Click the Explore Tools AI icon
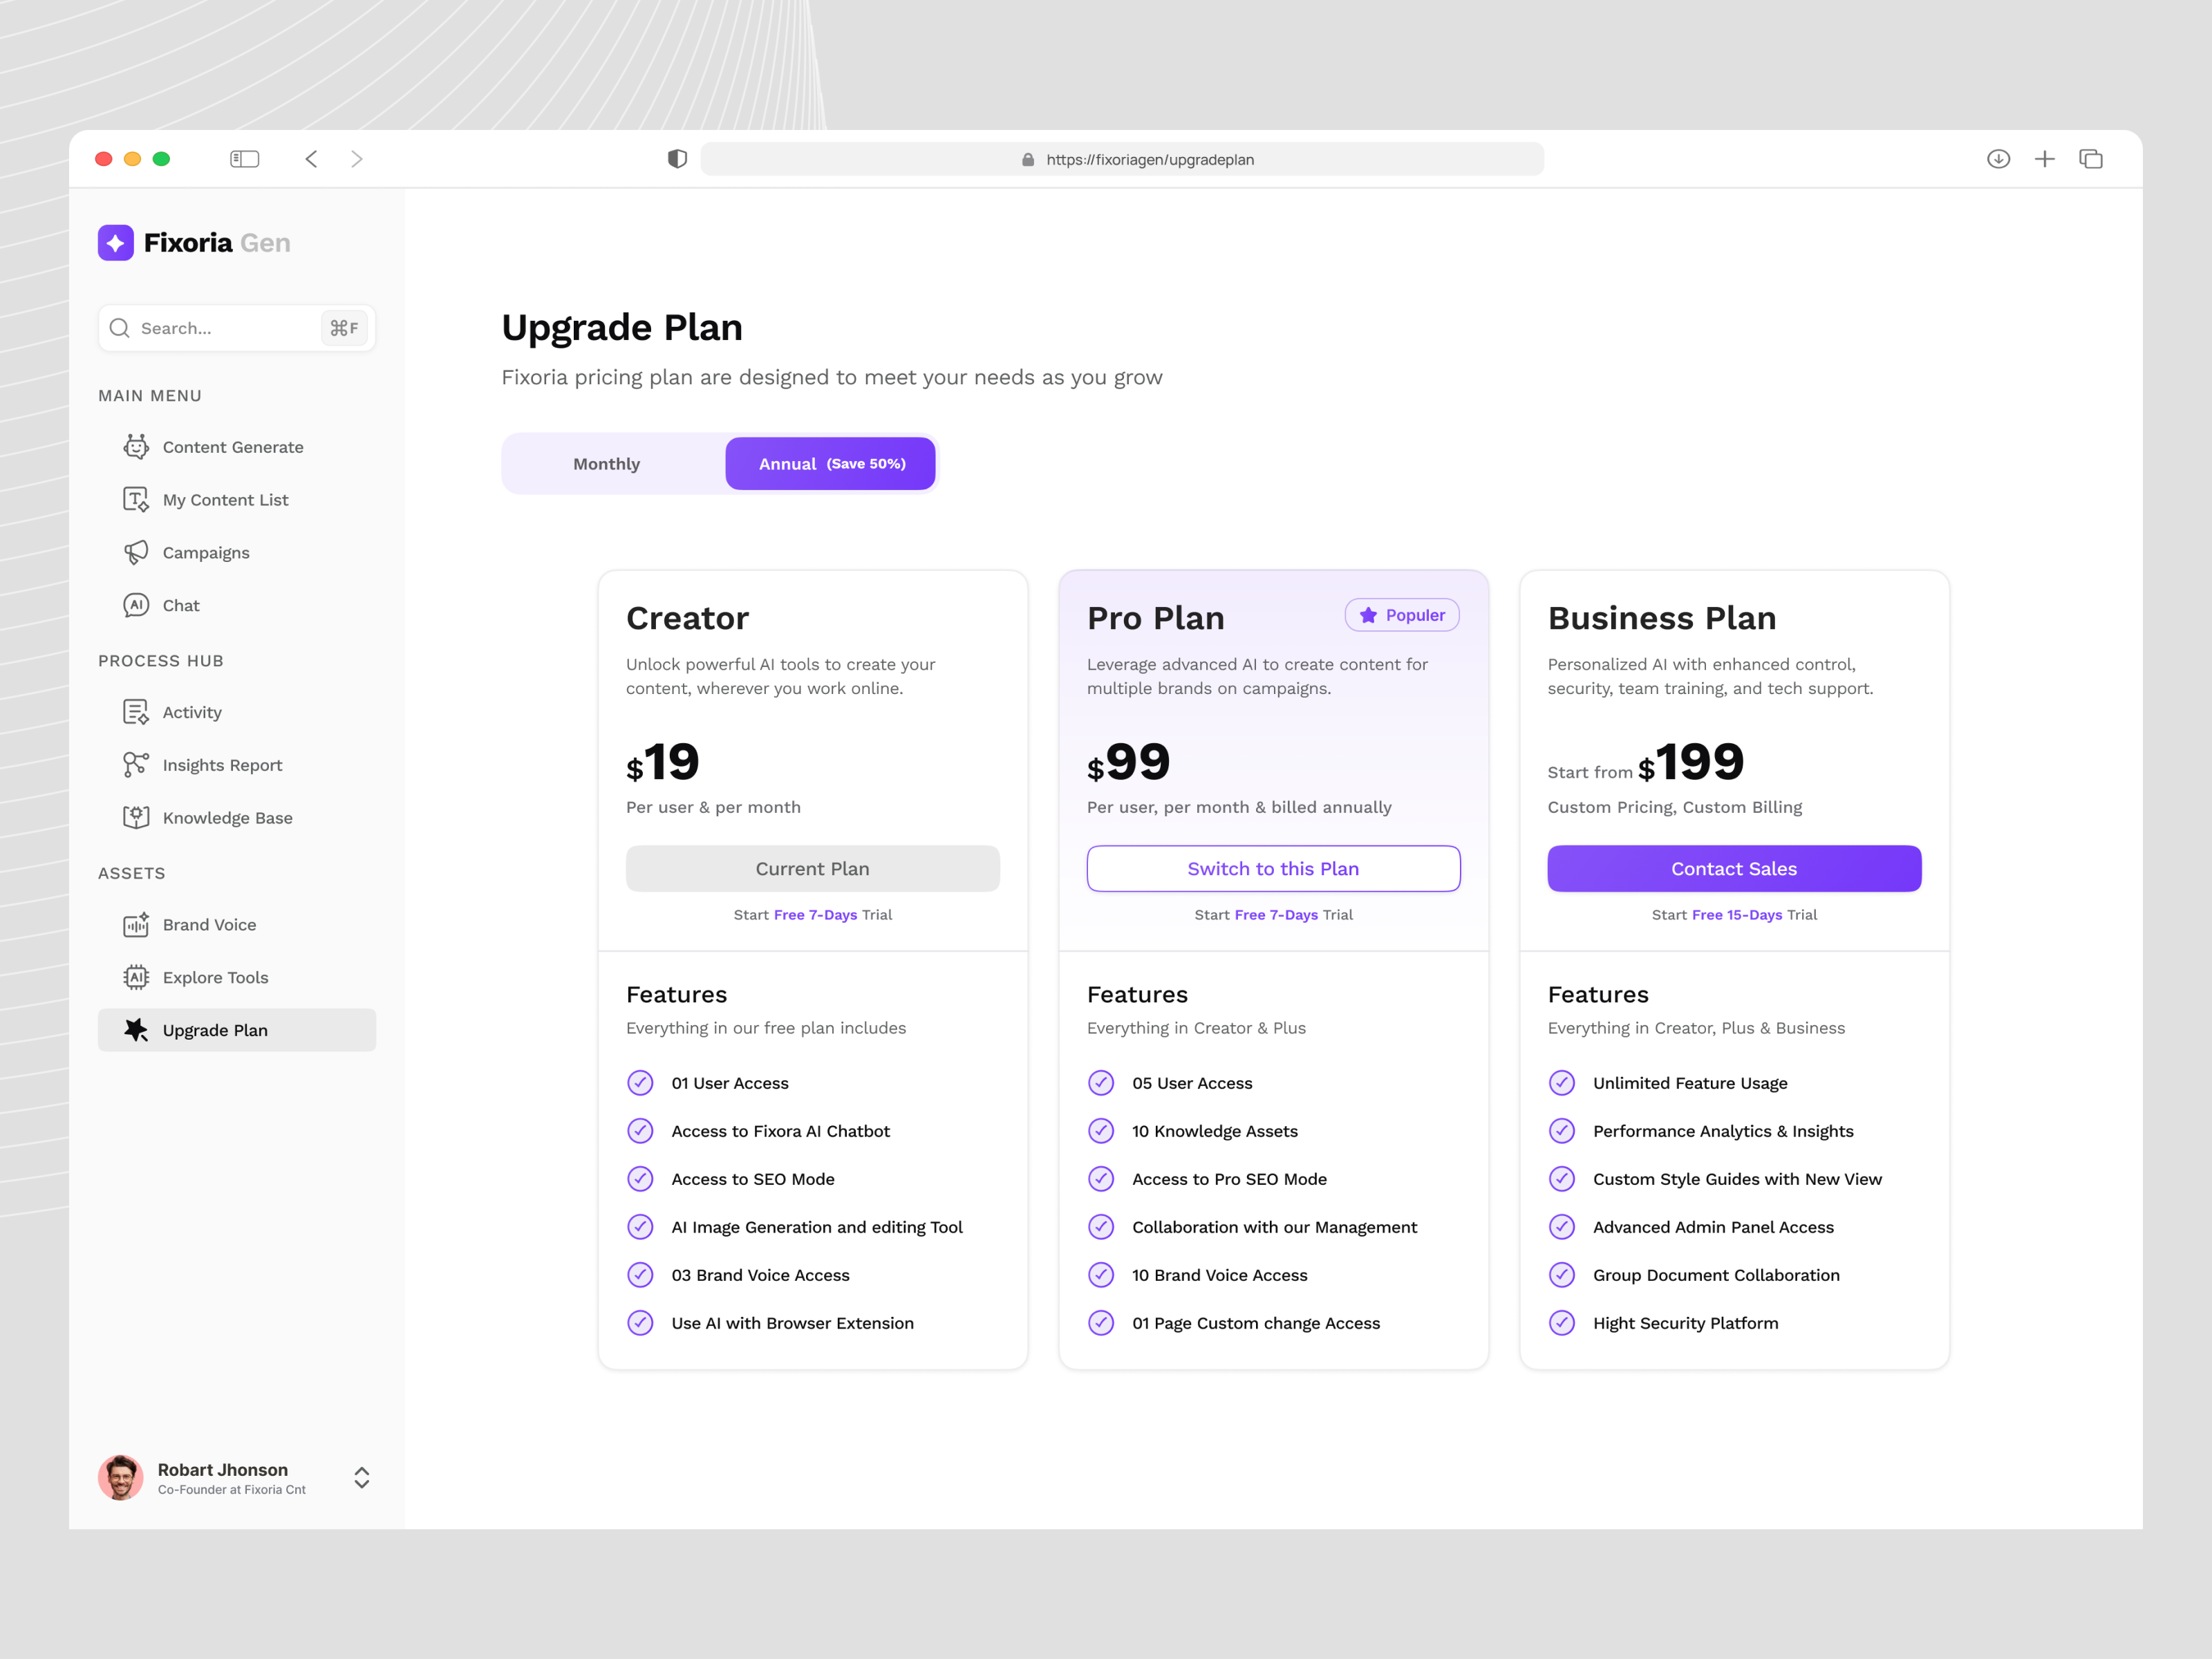 coord(136,977)
